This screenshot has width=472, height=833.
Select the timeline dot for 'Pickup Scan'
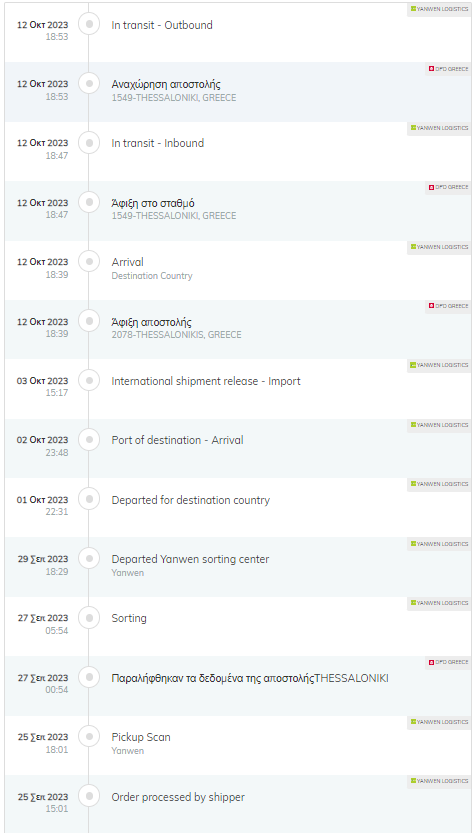point(89,736)
